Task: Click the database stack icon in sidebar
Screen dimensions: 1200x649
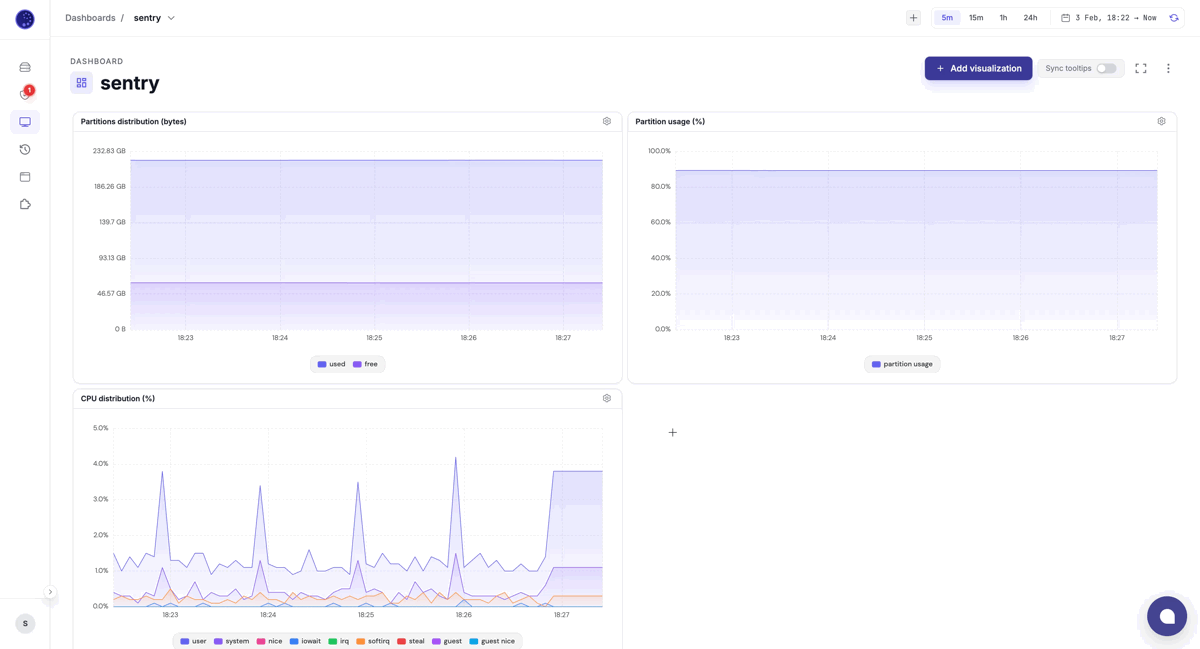Action: pyautogui.click(x=25, y=67)
